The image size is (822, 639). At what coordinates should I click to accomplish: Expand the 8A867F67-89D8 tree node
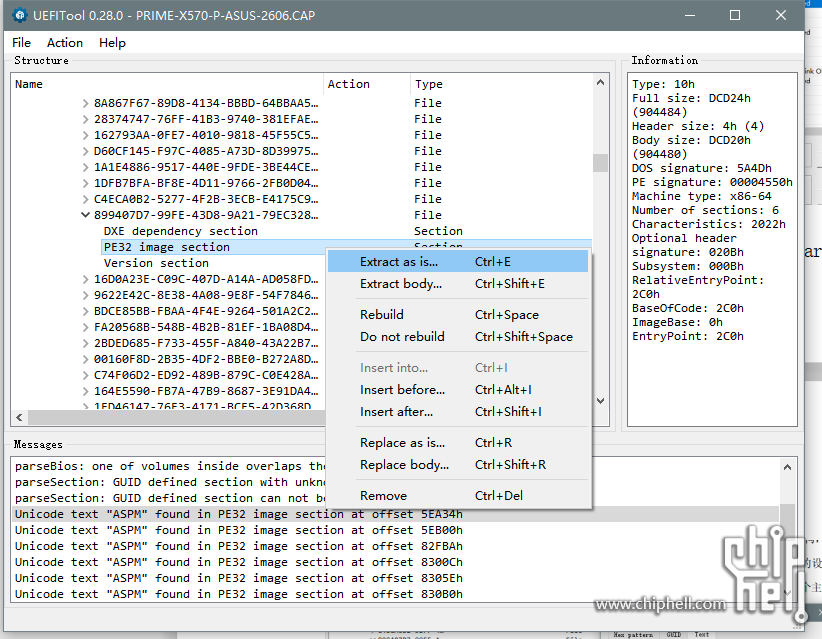click(85, 103)
